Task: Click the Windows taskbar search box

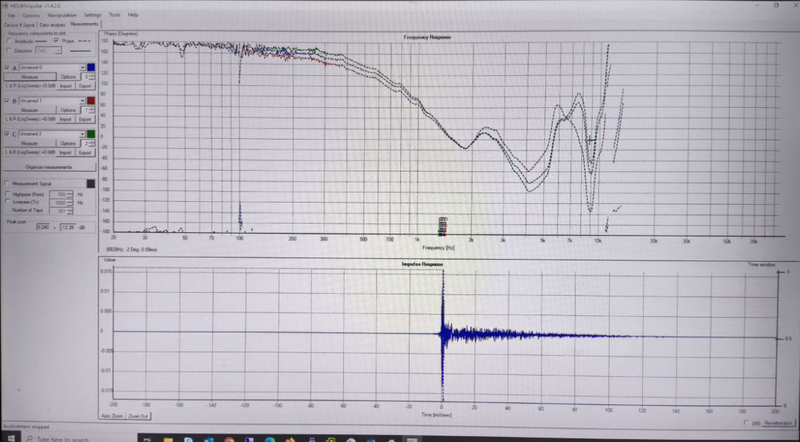Action: 79,438
